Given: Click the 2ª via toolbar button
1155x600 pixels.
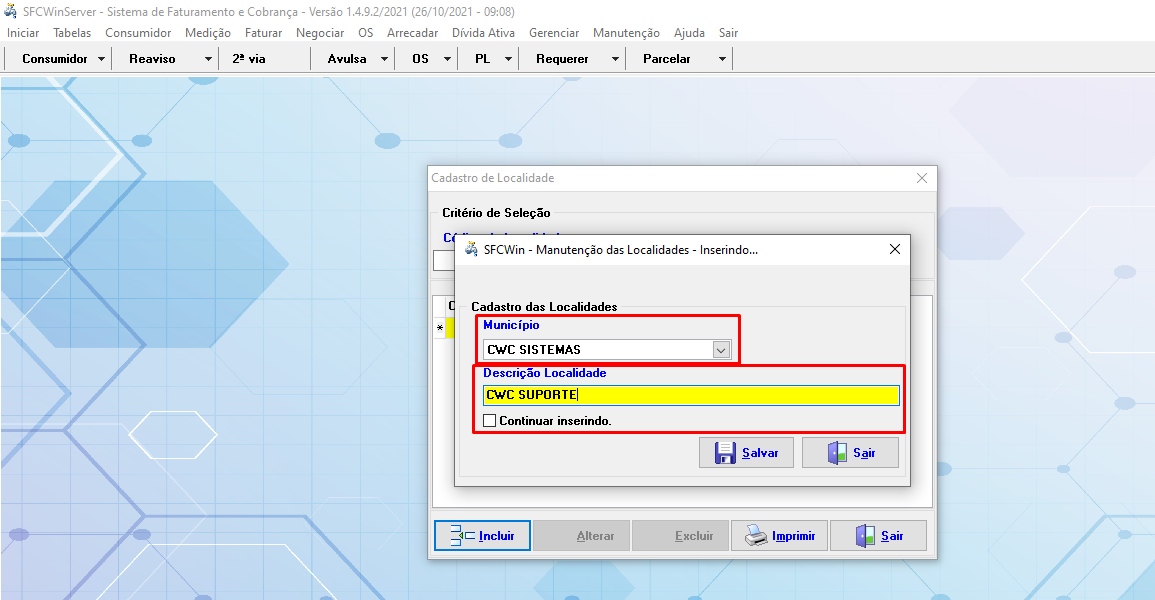Looking at the screenshot, I should [x=249, y=59].
